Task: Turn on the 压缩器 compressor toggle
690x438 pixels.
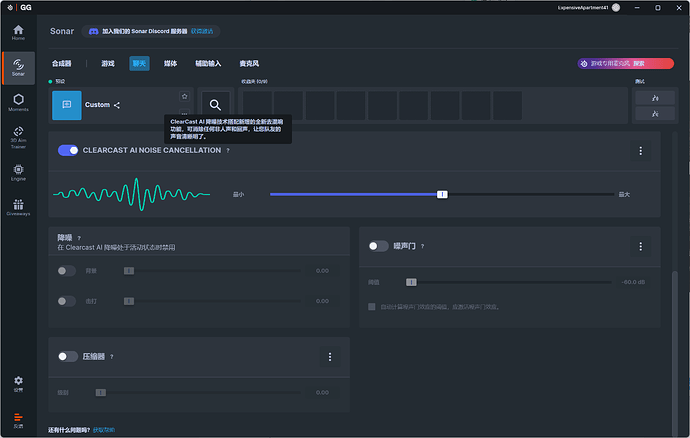Action: pyautogui.click(x=68, y=356)
